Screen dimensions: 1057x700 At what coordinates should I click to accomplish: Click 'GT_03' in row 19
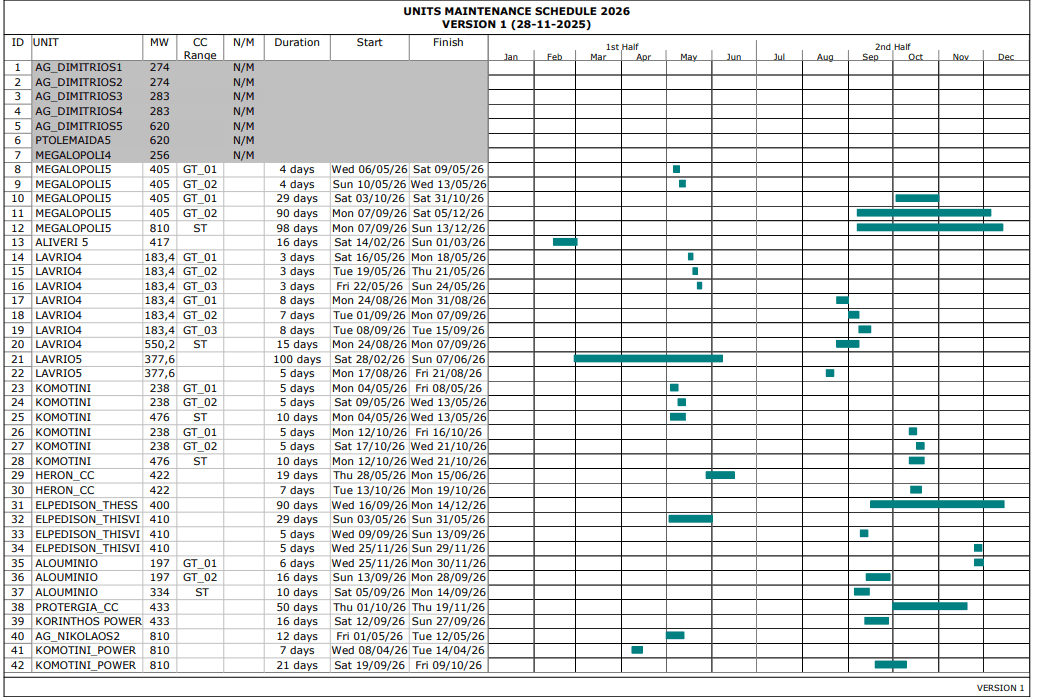click(x=200, y=330)
